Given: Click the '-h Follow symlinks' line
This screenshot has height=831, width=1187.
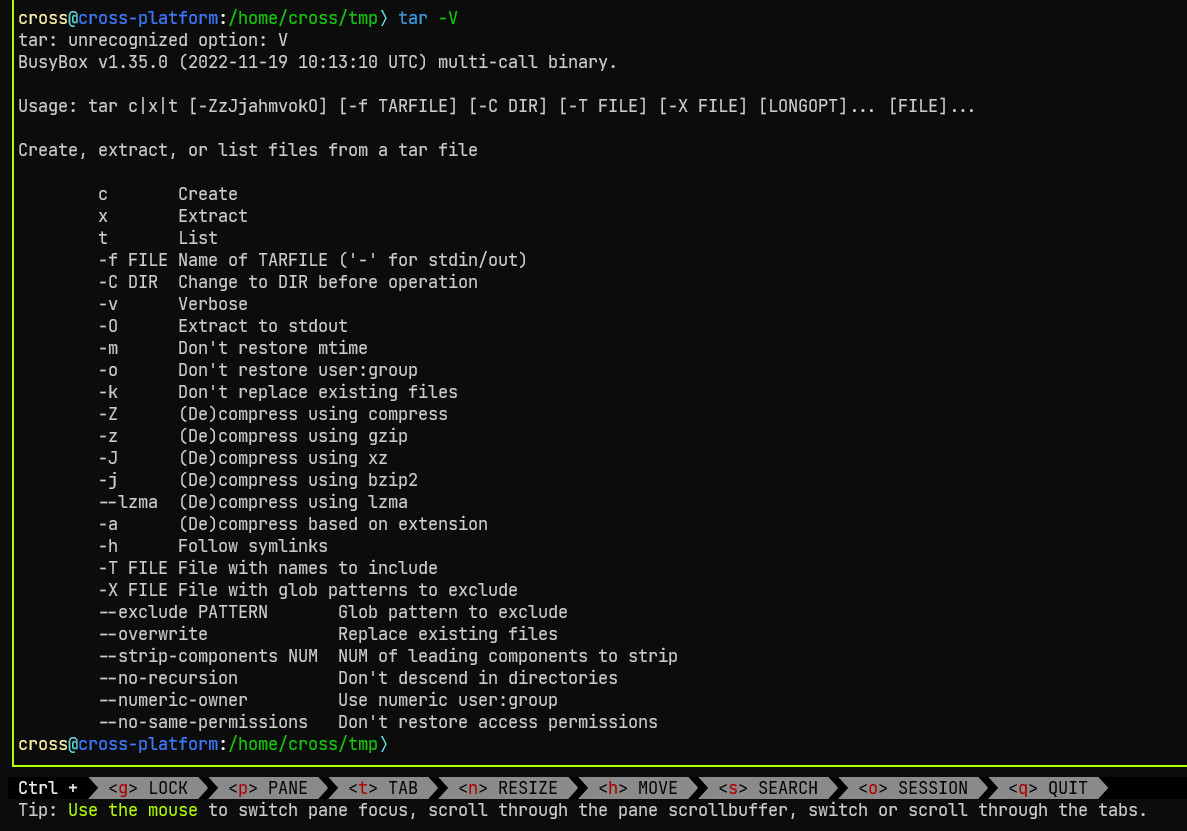Looking at the screenshot, I should tap(213, 545).
